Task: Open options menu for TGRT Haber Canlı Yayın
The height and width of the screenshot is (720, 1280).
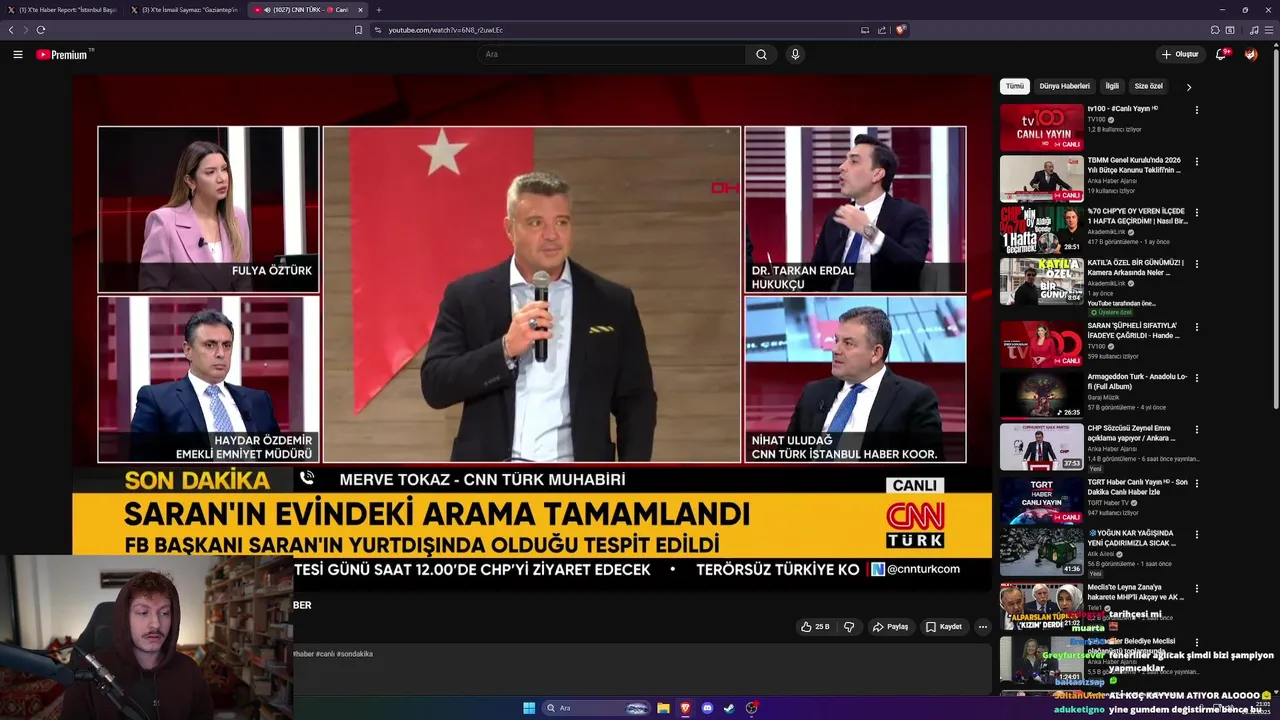Action: coord(1196,483)
